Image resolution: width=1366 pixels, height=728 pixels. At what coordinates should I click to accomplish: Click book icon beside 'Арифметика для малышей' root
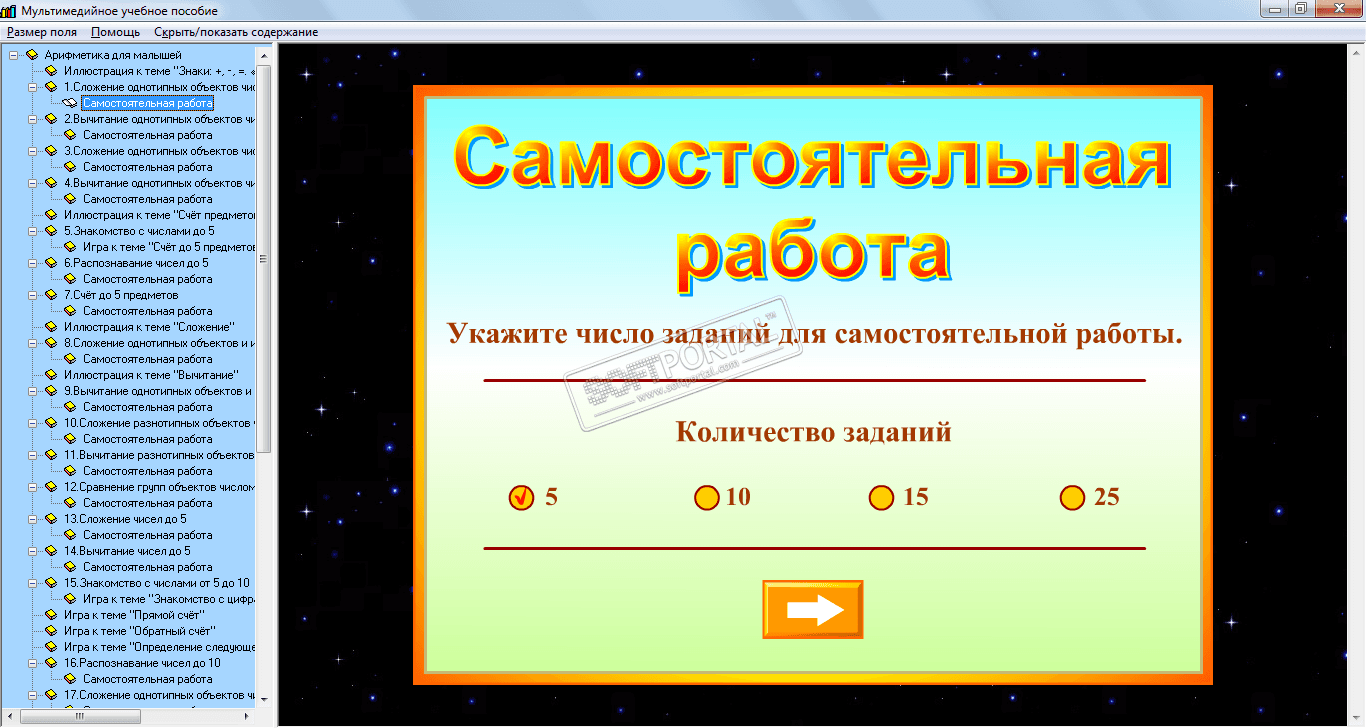pyautogui.click(x=32, y=55)
